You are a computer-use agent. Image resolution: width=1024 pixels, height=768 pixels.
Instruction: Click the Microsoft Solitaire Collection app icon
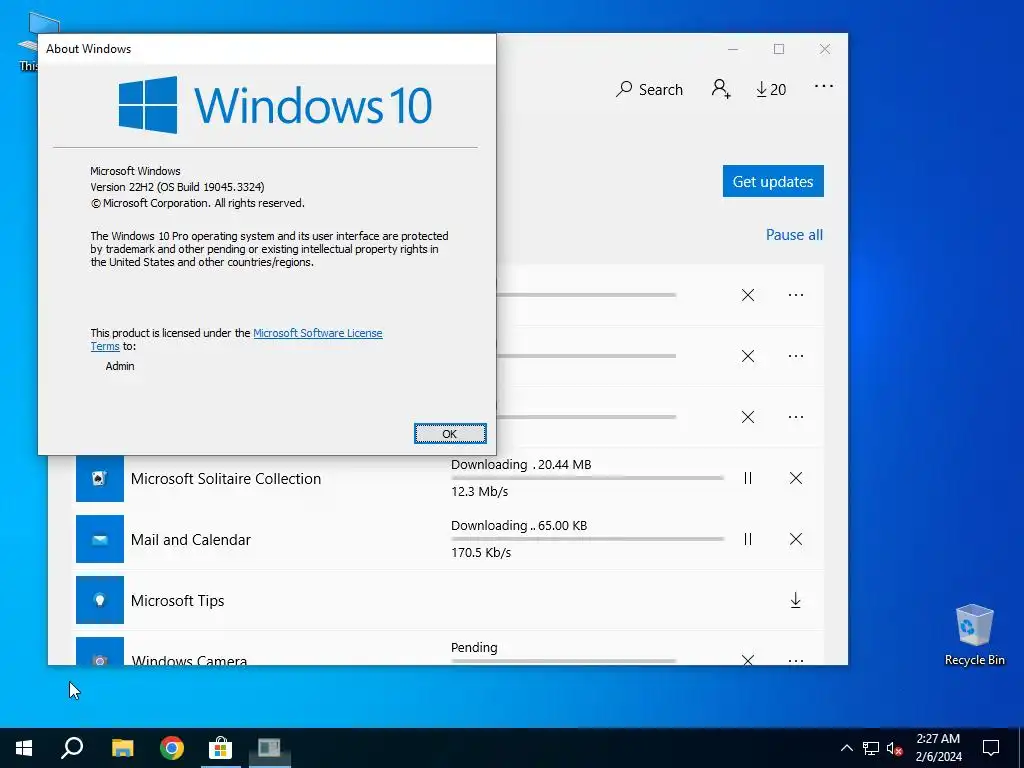tap(100, 478)
